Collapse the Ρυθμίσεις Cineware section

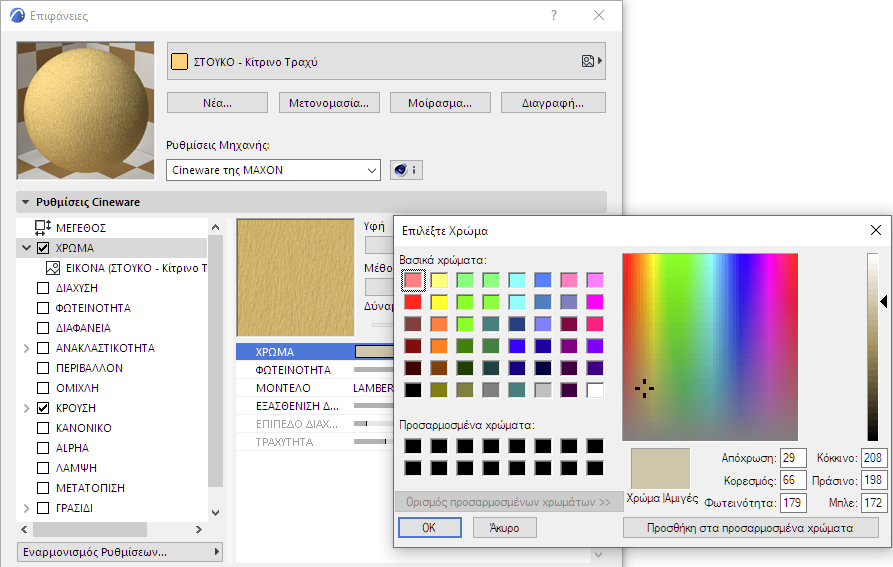pyautogui.click(x=25, y=202)
